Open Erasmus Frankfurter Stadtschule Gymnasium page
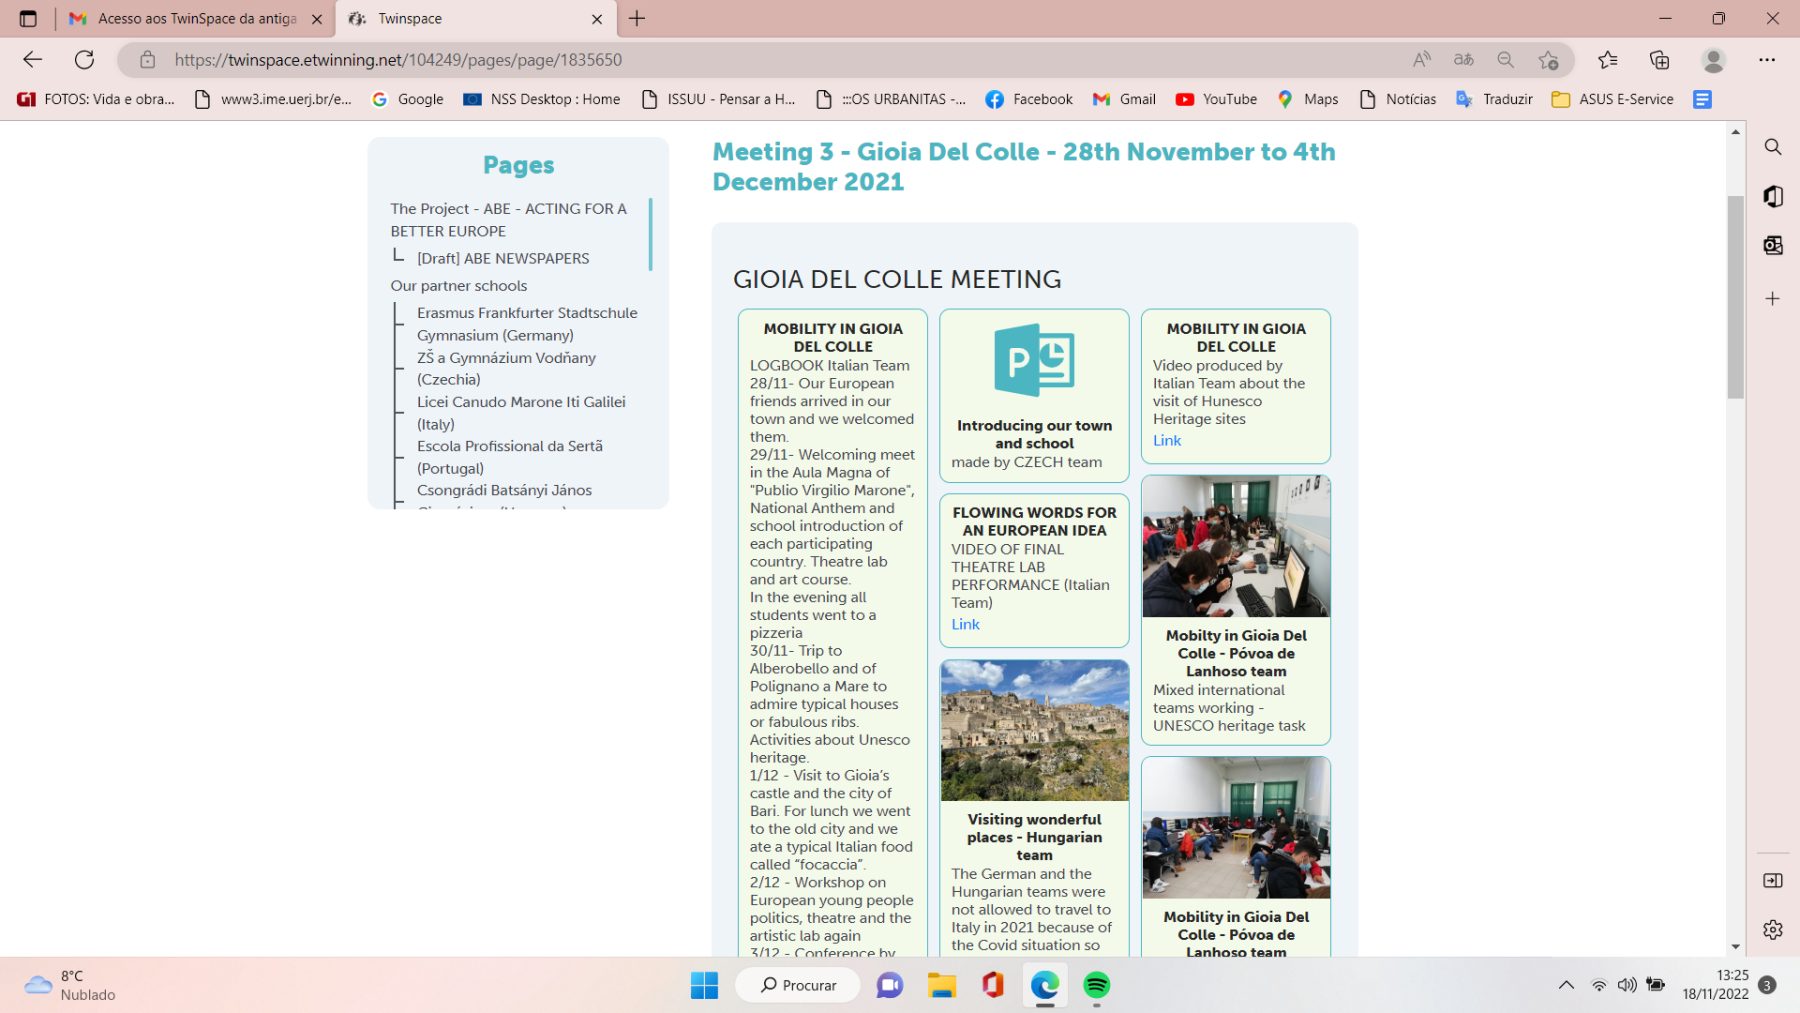 point(527,323)
